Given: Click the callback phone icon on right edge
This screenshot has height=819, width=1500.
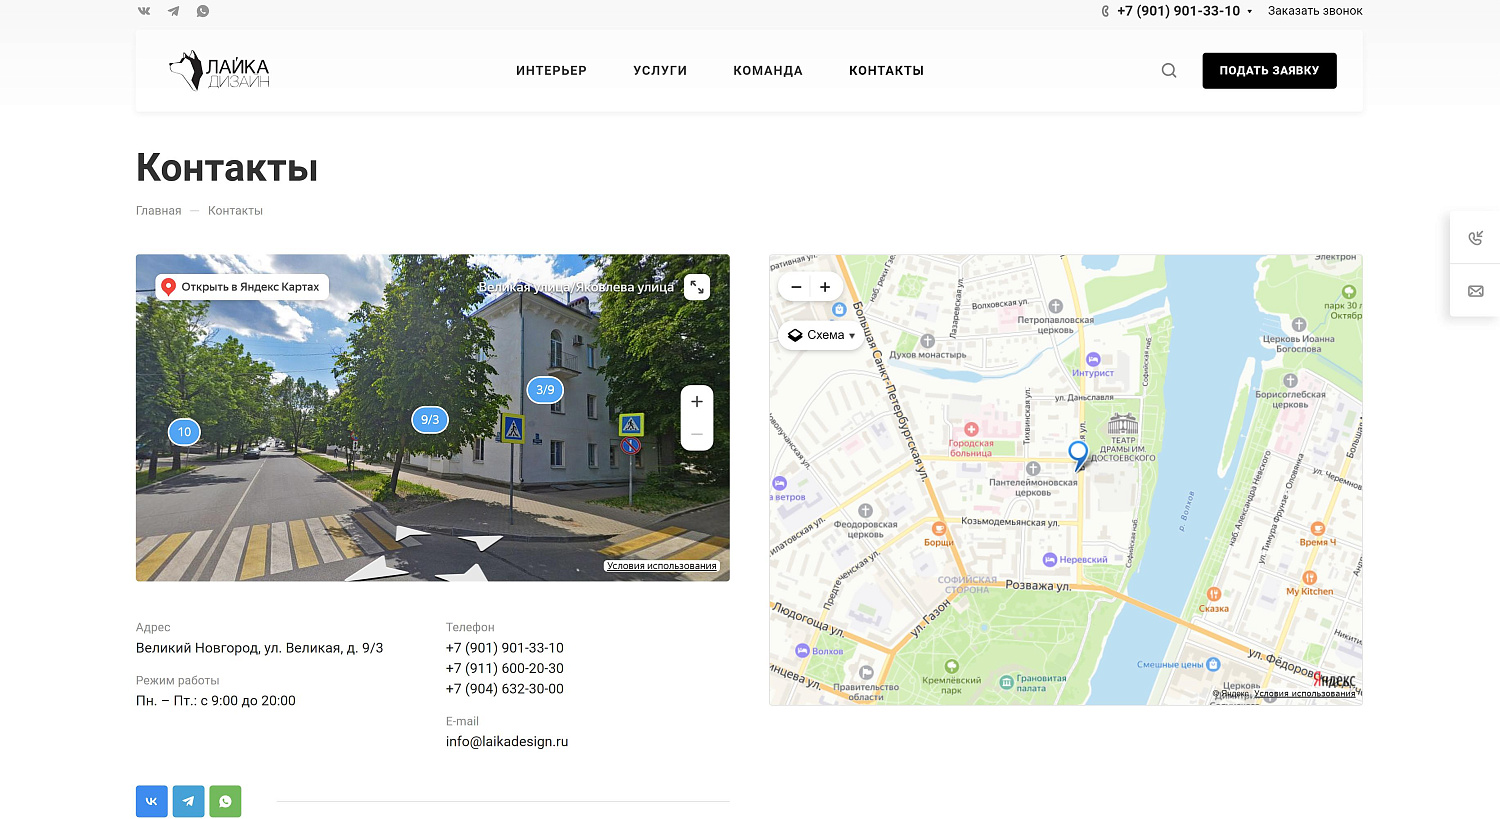Looking at the screenshot, I should tap(1475, 238).
